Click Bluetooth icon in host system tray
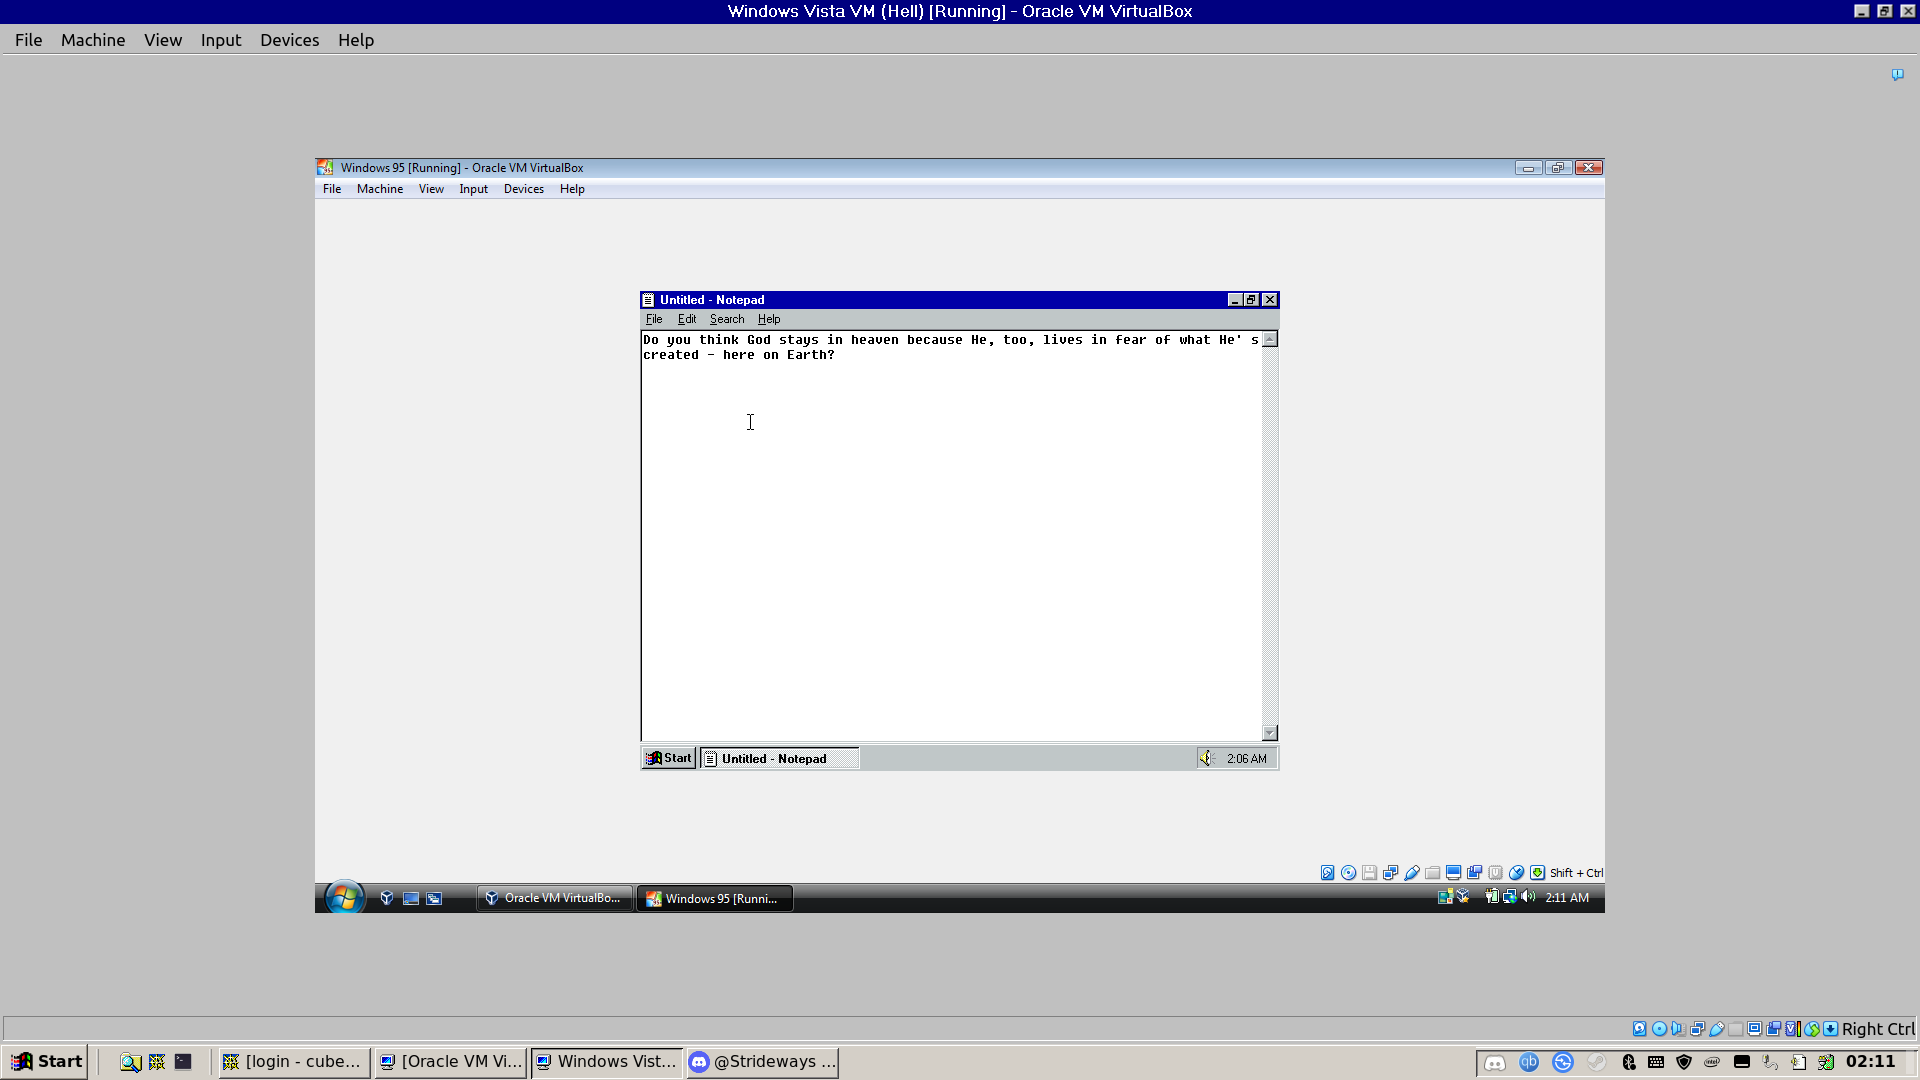Image resolution: width=1920 pixels, height=1080 pixels. (x=1629, y=1062)
